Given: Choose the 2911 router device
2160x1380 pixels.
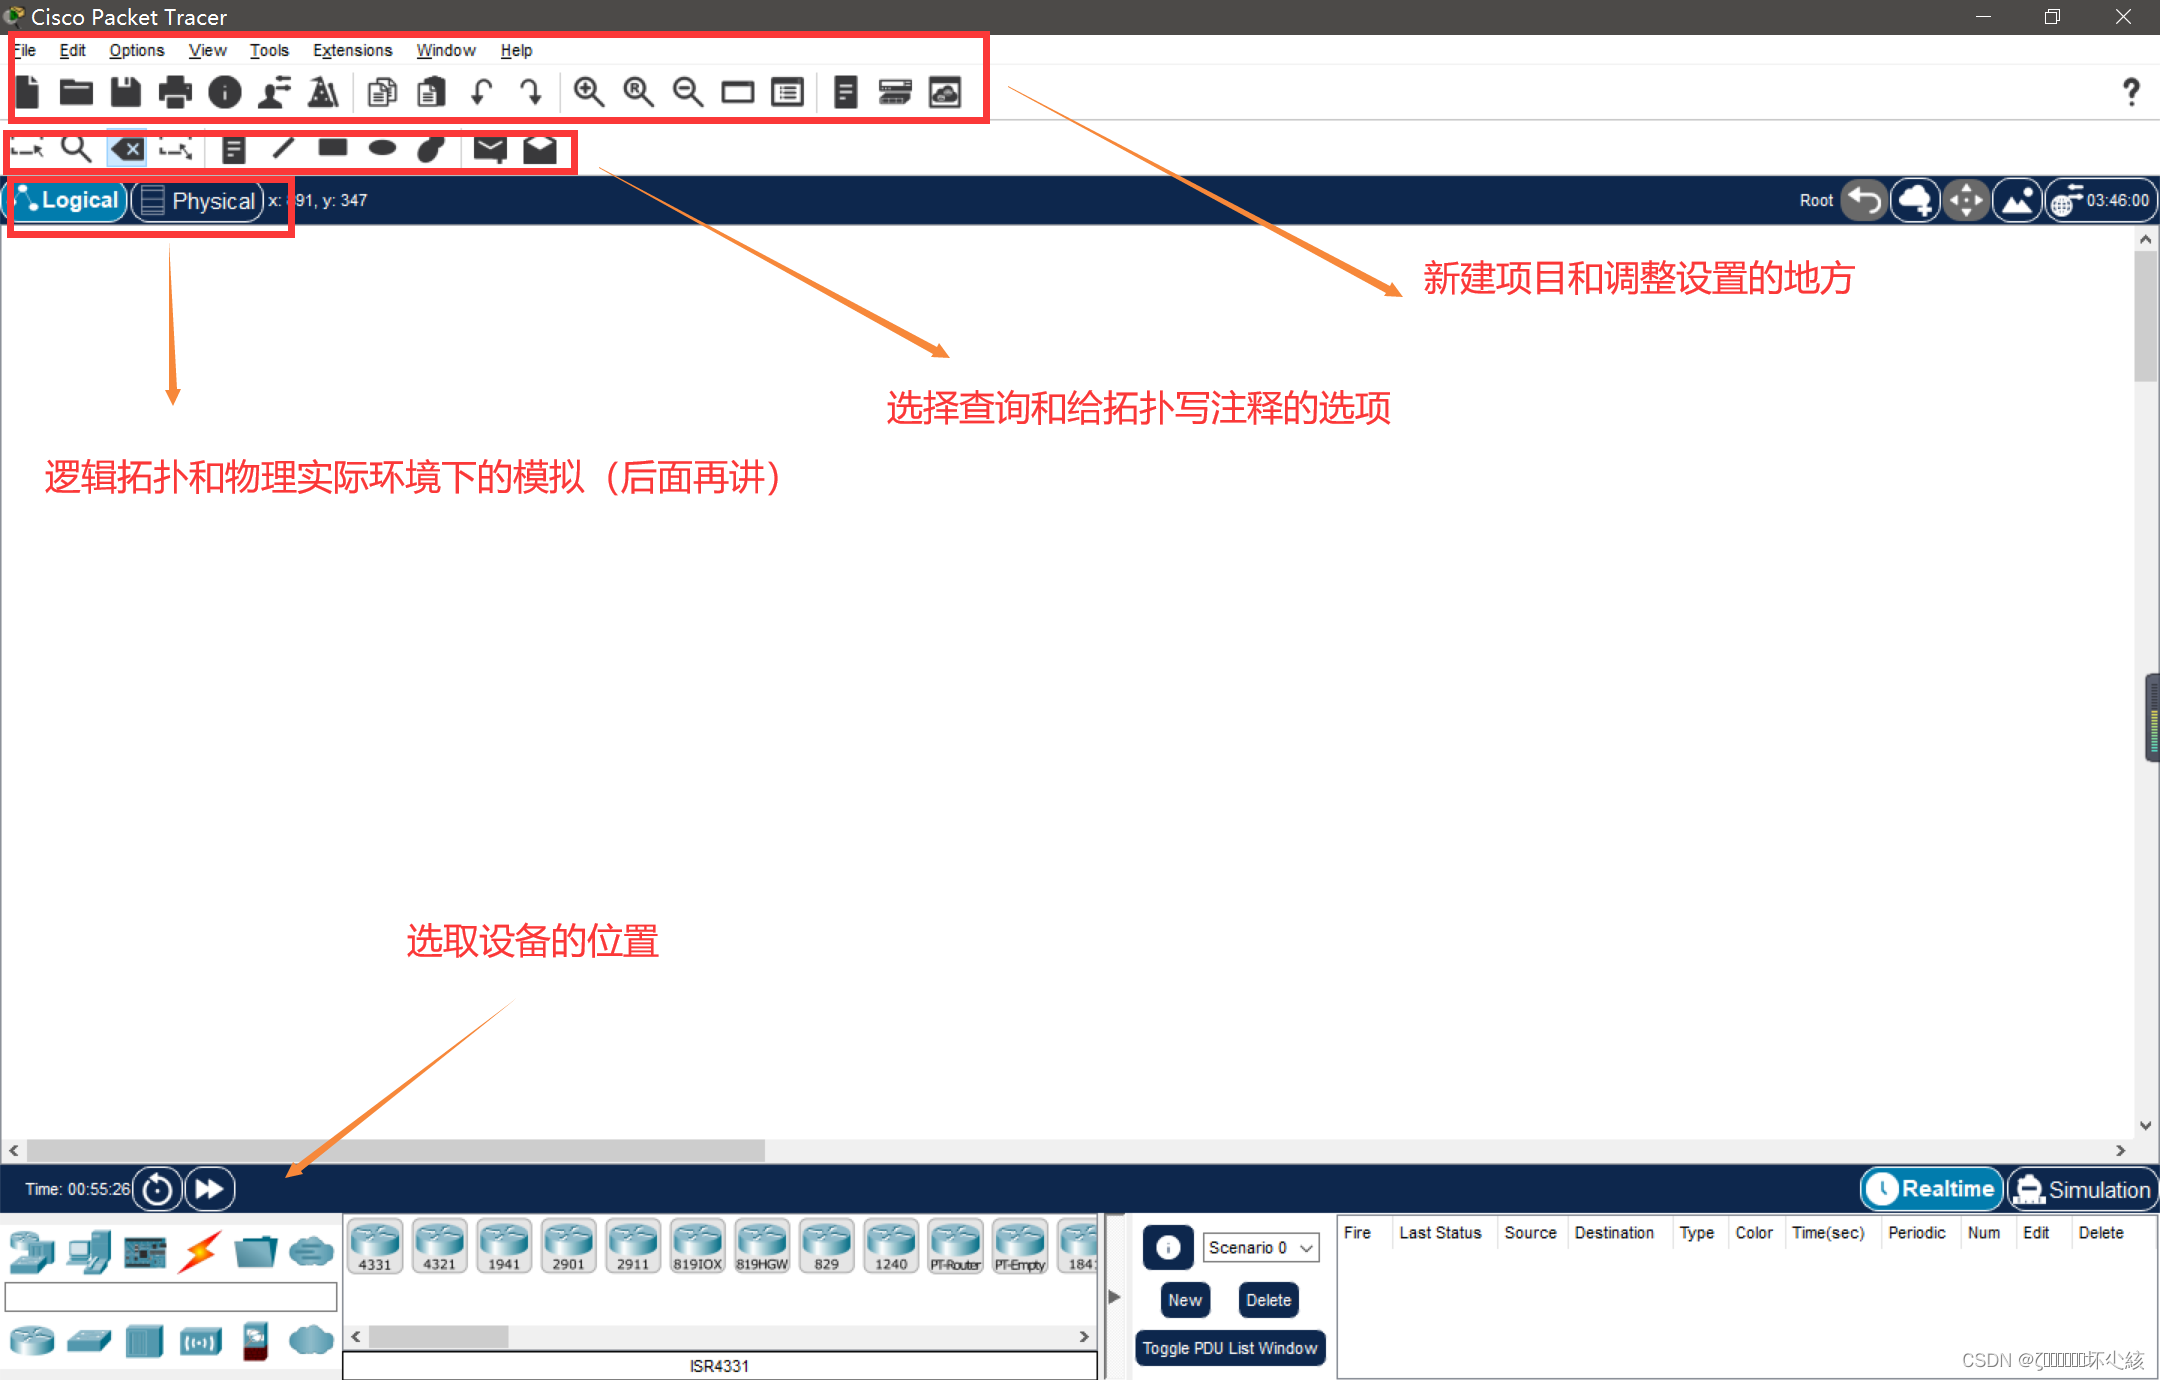Looking at the screenshot, I should pyautogui.click(x=632, y=1246).
